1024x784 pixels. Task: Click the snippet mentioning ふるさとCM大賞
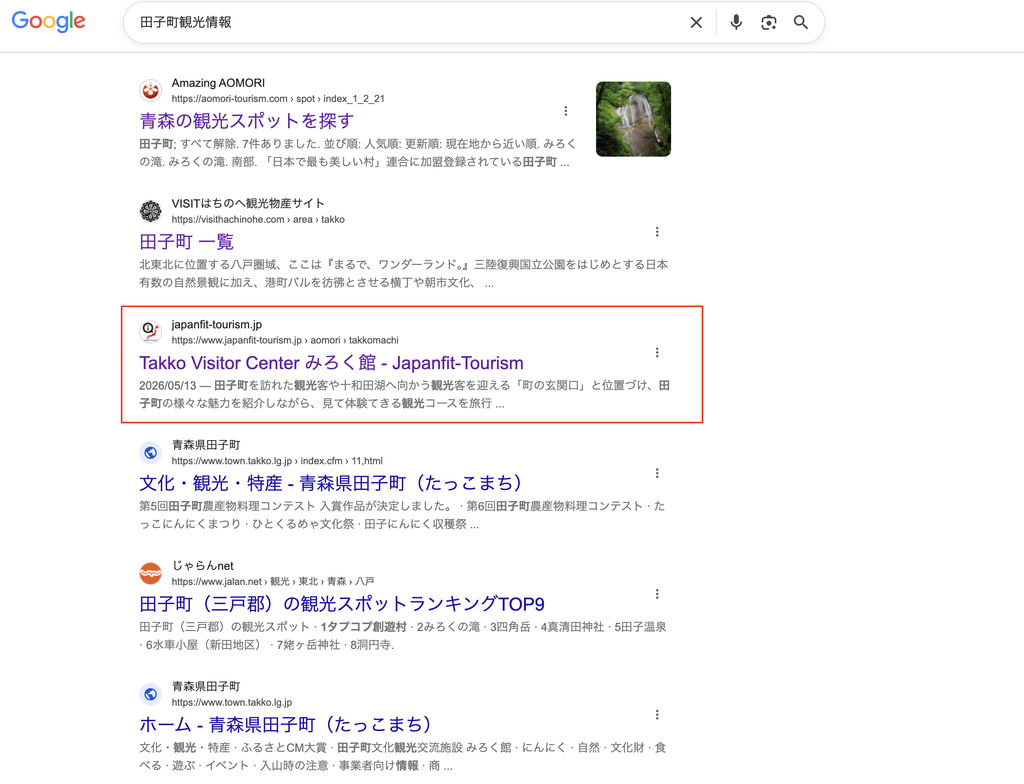403,757
